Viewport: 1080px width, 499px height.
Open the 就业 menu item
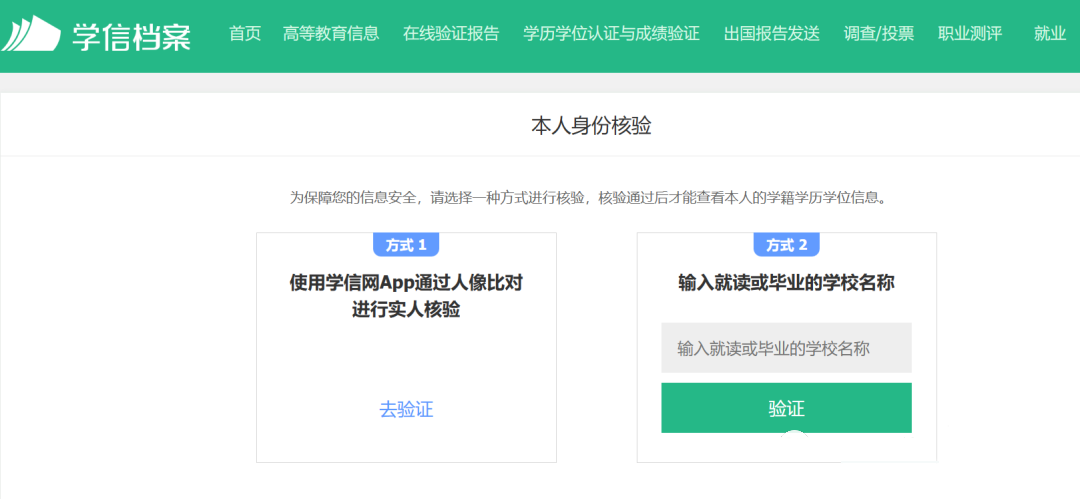(x=1050, y=34)
